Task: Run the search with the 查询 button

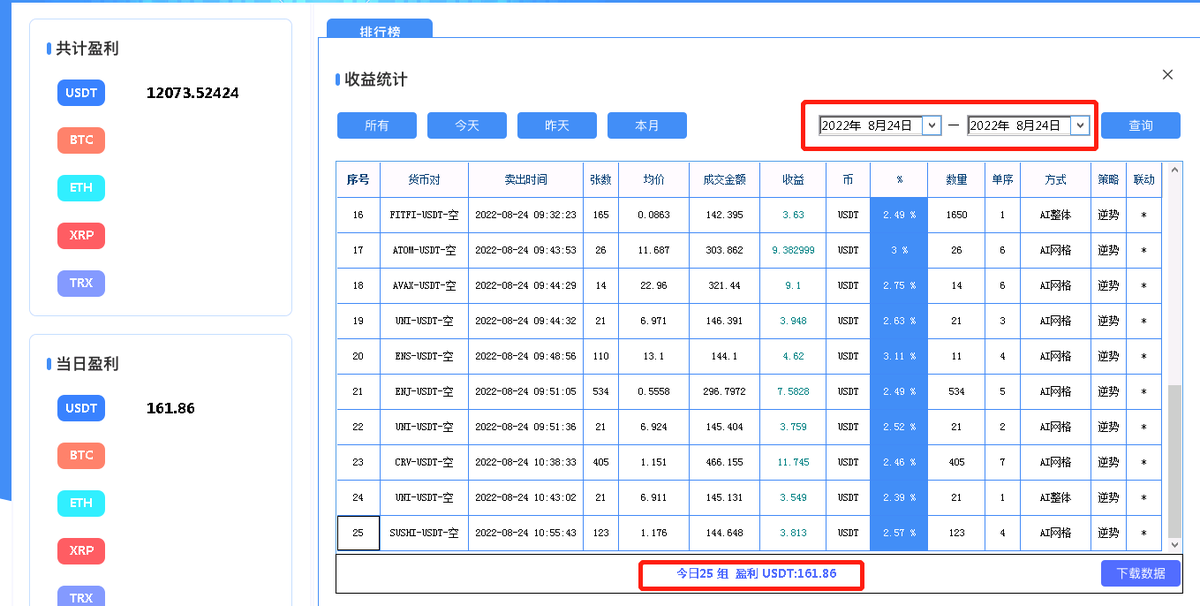Action: click(1141, 125)
